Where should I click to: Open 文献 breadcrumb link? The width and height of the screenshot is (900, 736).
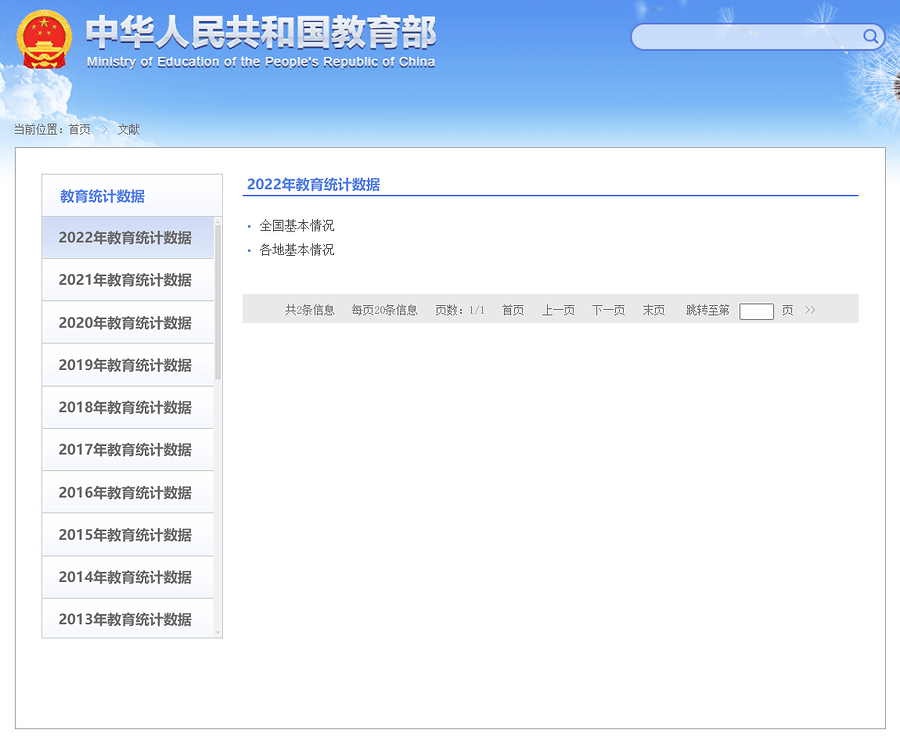(x=128, y=129)
